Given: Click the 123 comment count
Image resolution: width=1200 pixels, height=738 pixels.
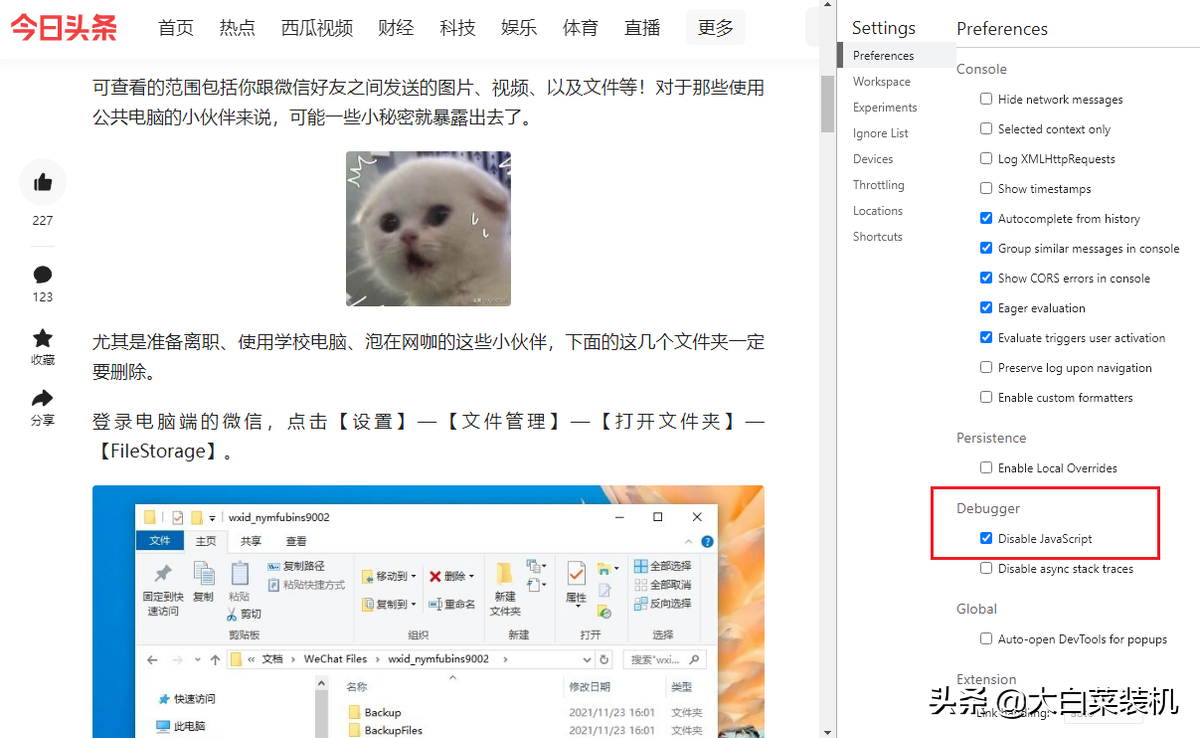Looking at the screenshot, I should point(42,297).
